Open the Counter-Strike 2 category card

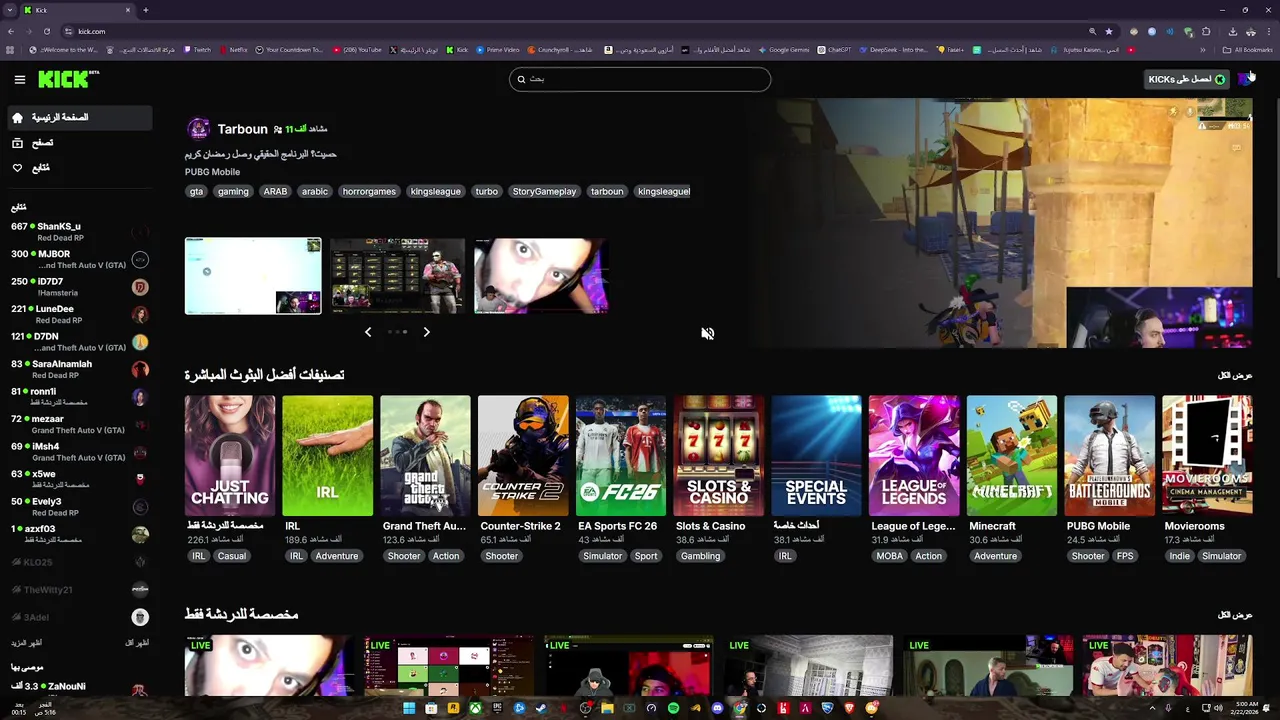tap(523, 456)
